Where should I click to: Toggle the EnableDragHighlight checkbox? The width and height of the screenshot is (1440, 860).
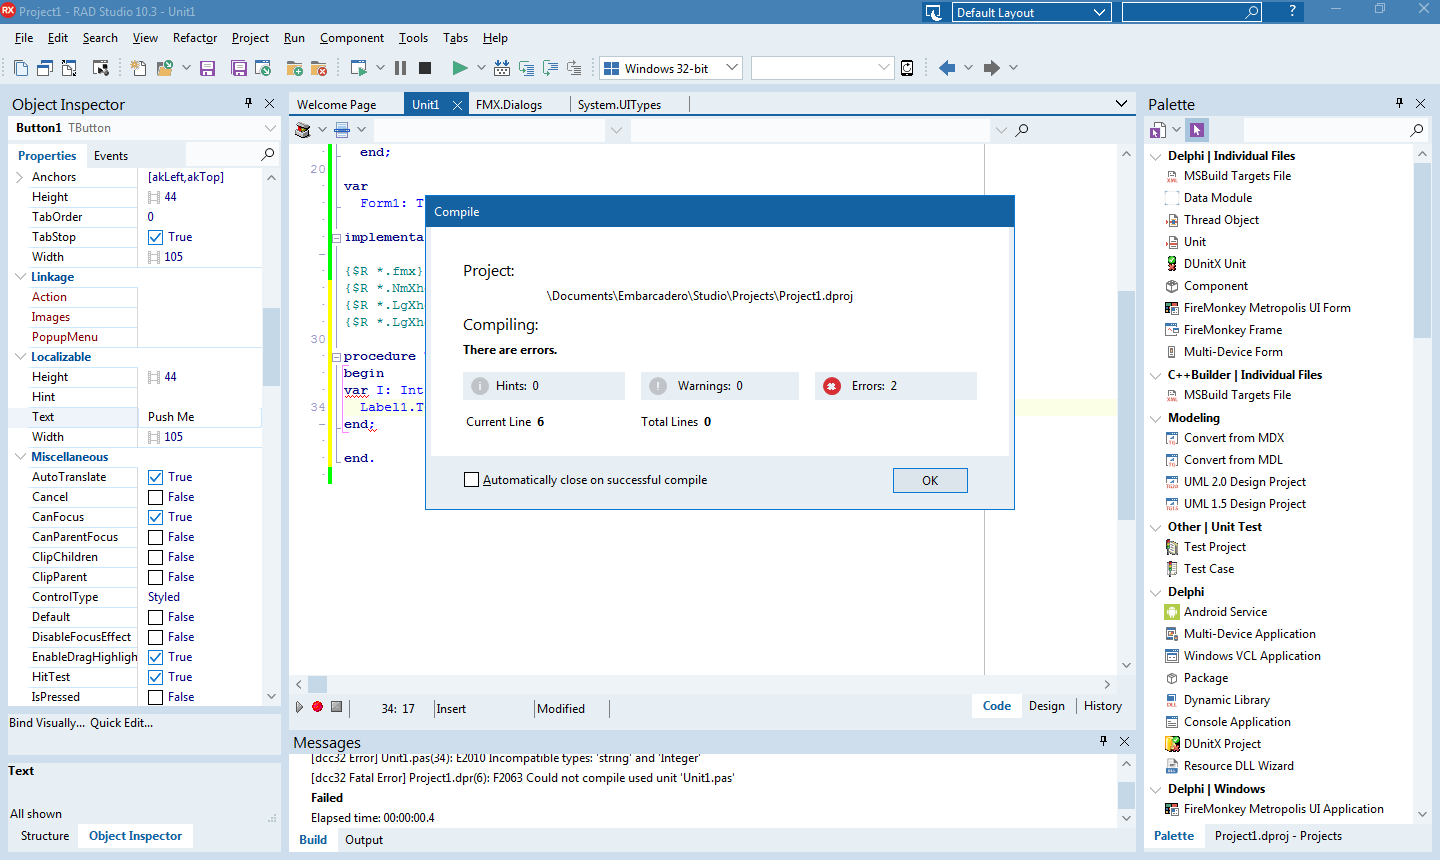tap(155, 657)
